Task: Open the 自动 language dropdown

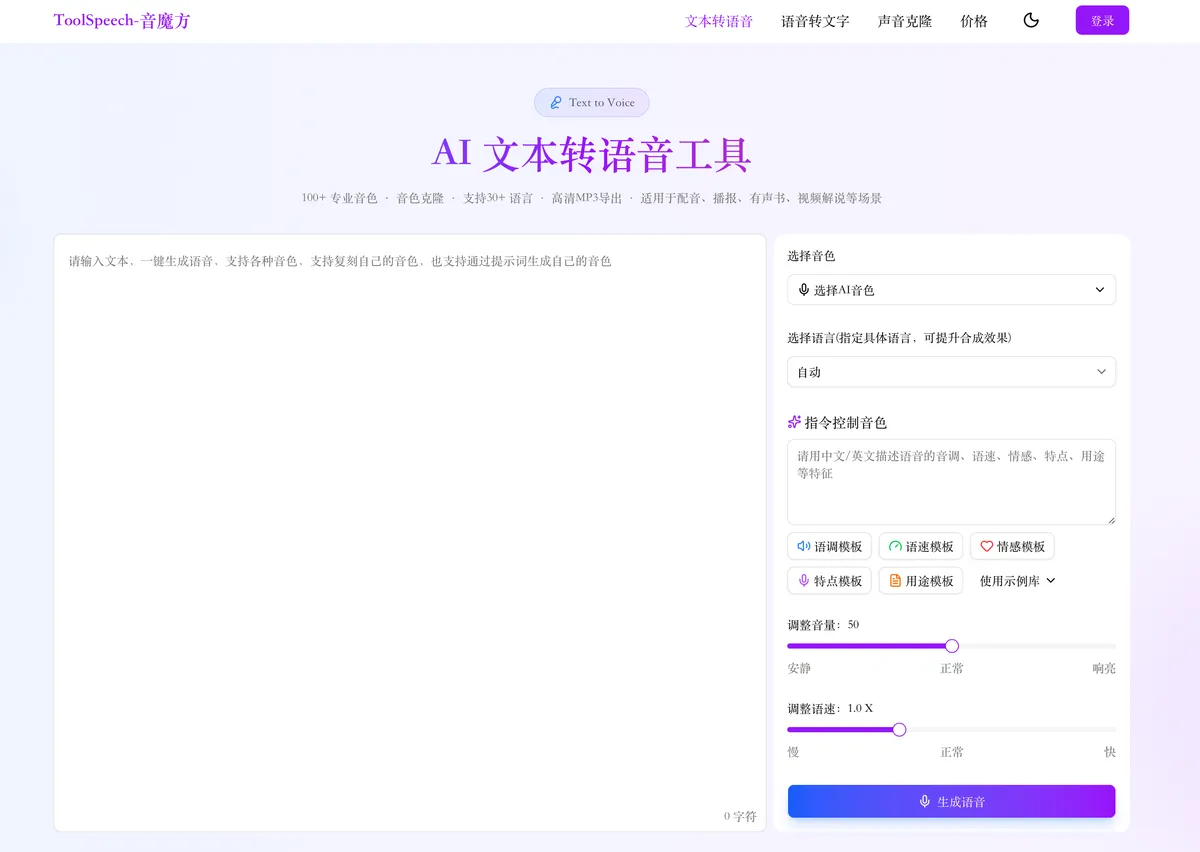Action: [951, 372]
